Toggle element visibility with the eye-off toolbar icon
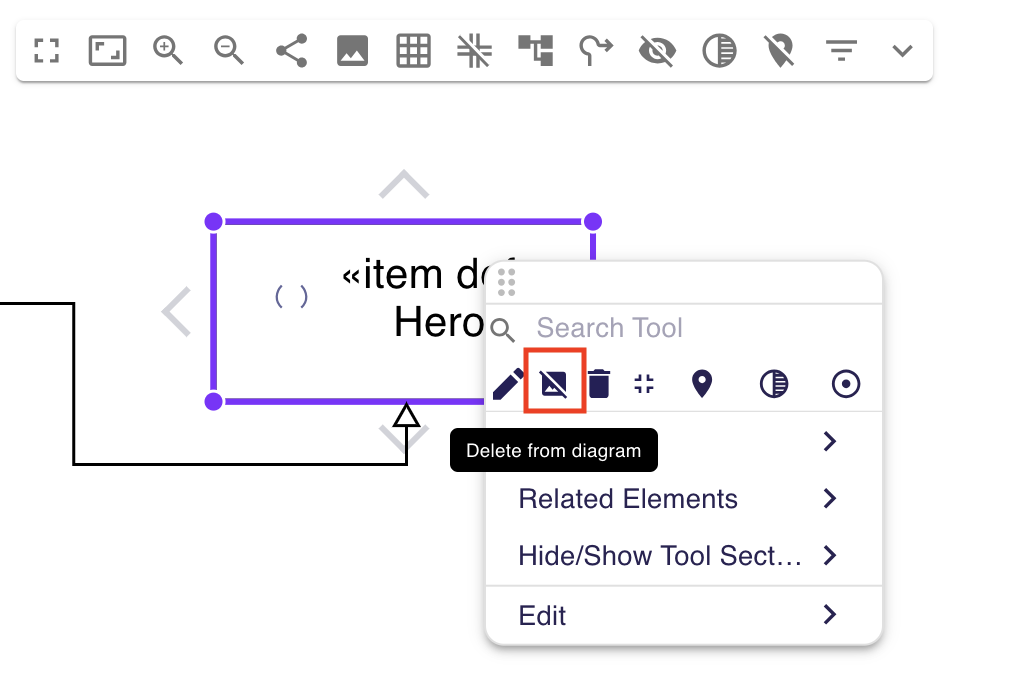This screenshot has height=686, width=1018. (657, 50)
